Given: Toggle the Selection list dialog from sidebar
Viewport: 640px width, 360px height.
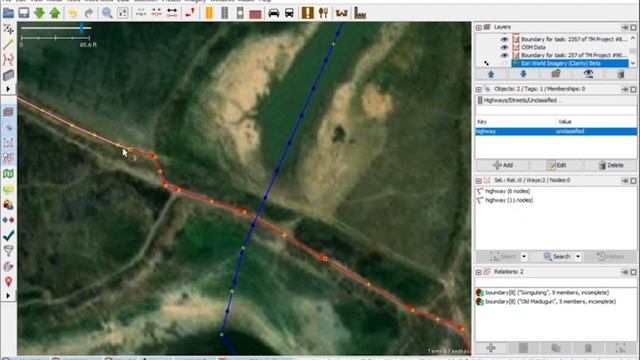Looking at the screenshot, I should click(x=8, y=143).
